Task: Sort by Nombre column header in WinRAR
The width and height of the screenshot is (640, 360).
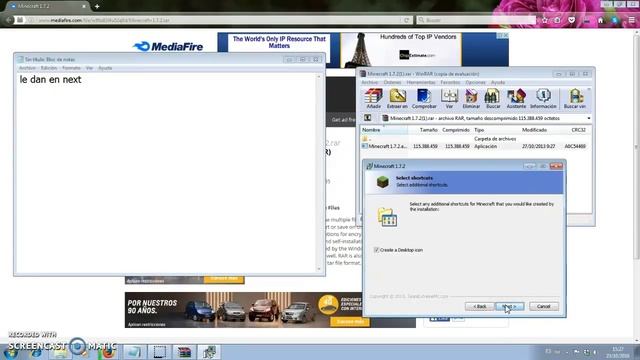Action: point(384,130)
